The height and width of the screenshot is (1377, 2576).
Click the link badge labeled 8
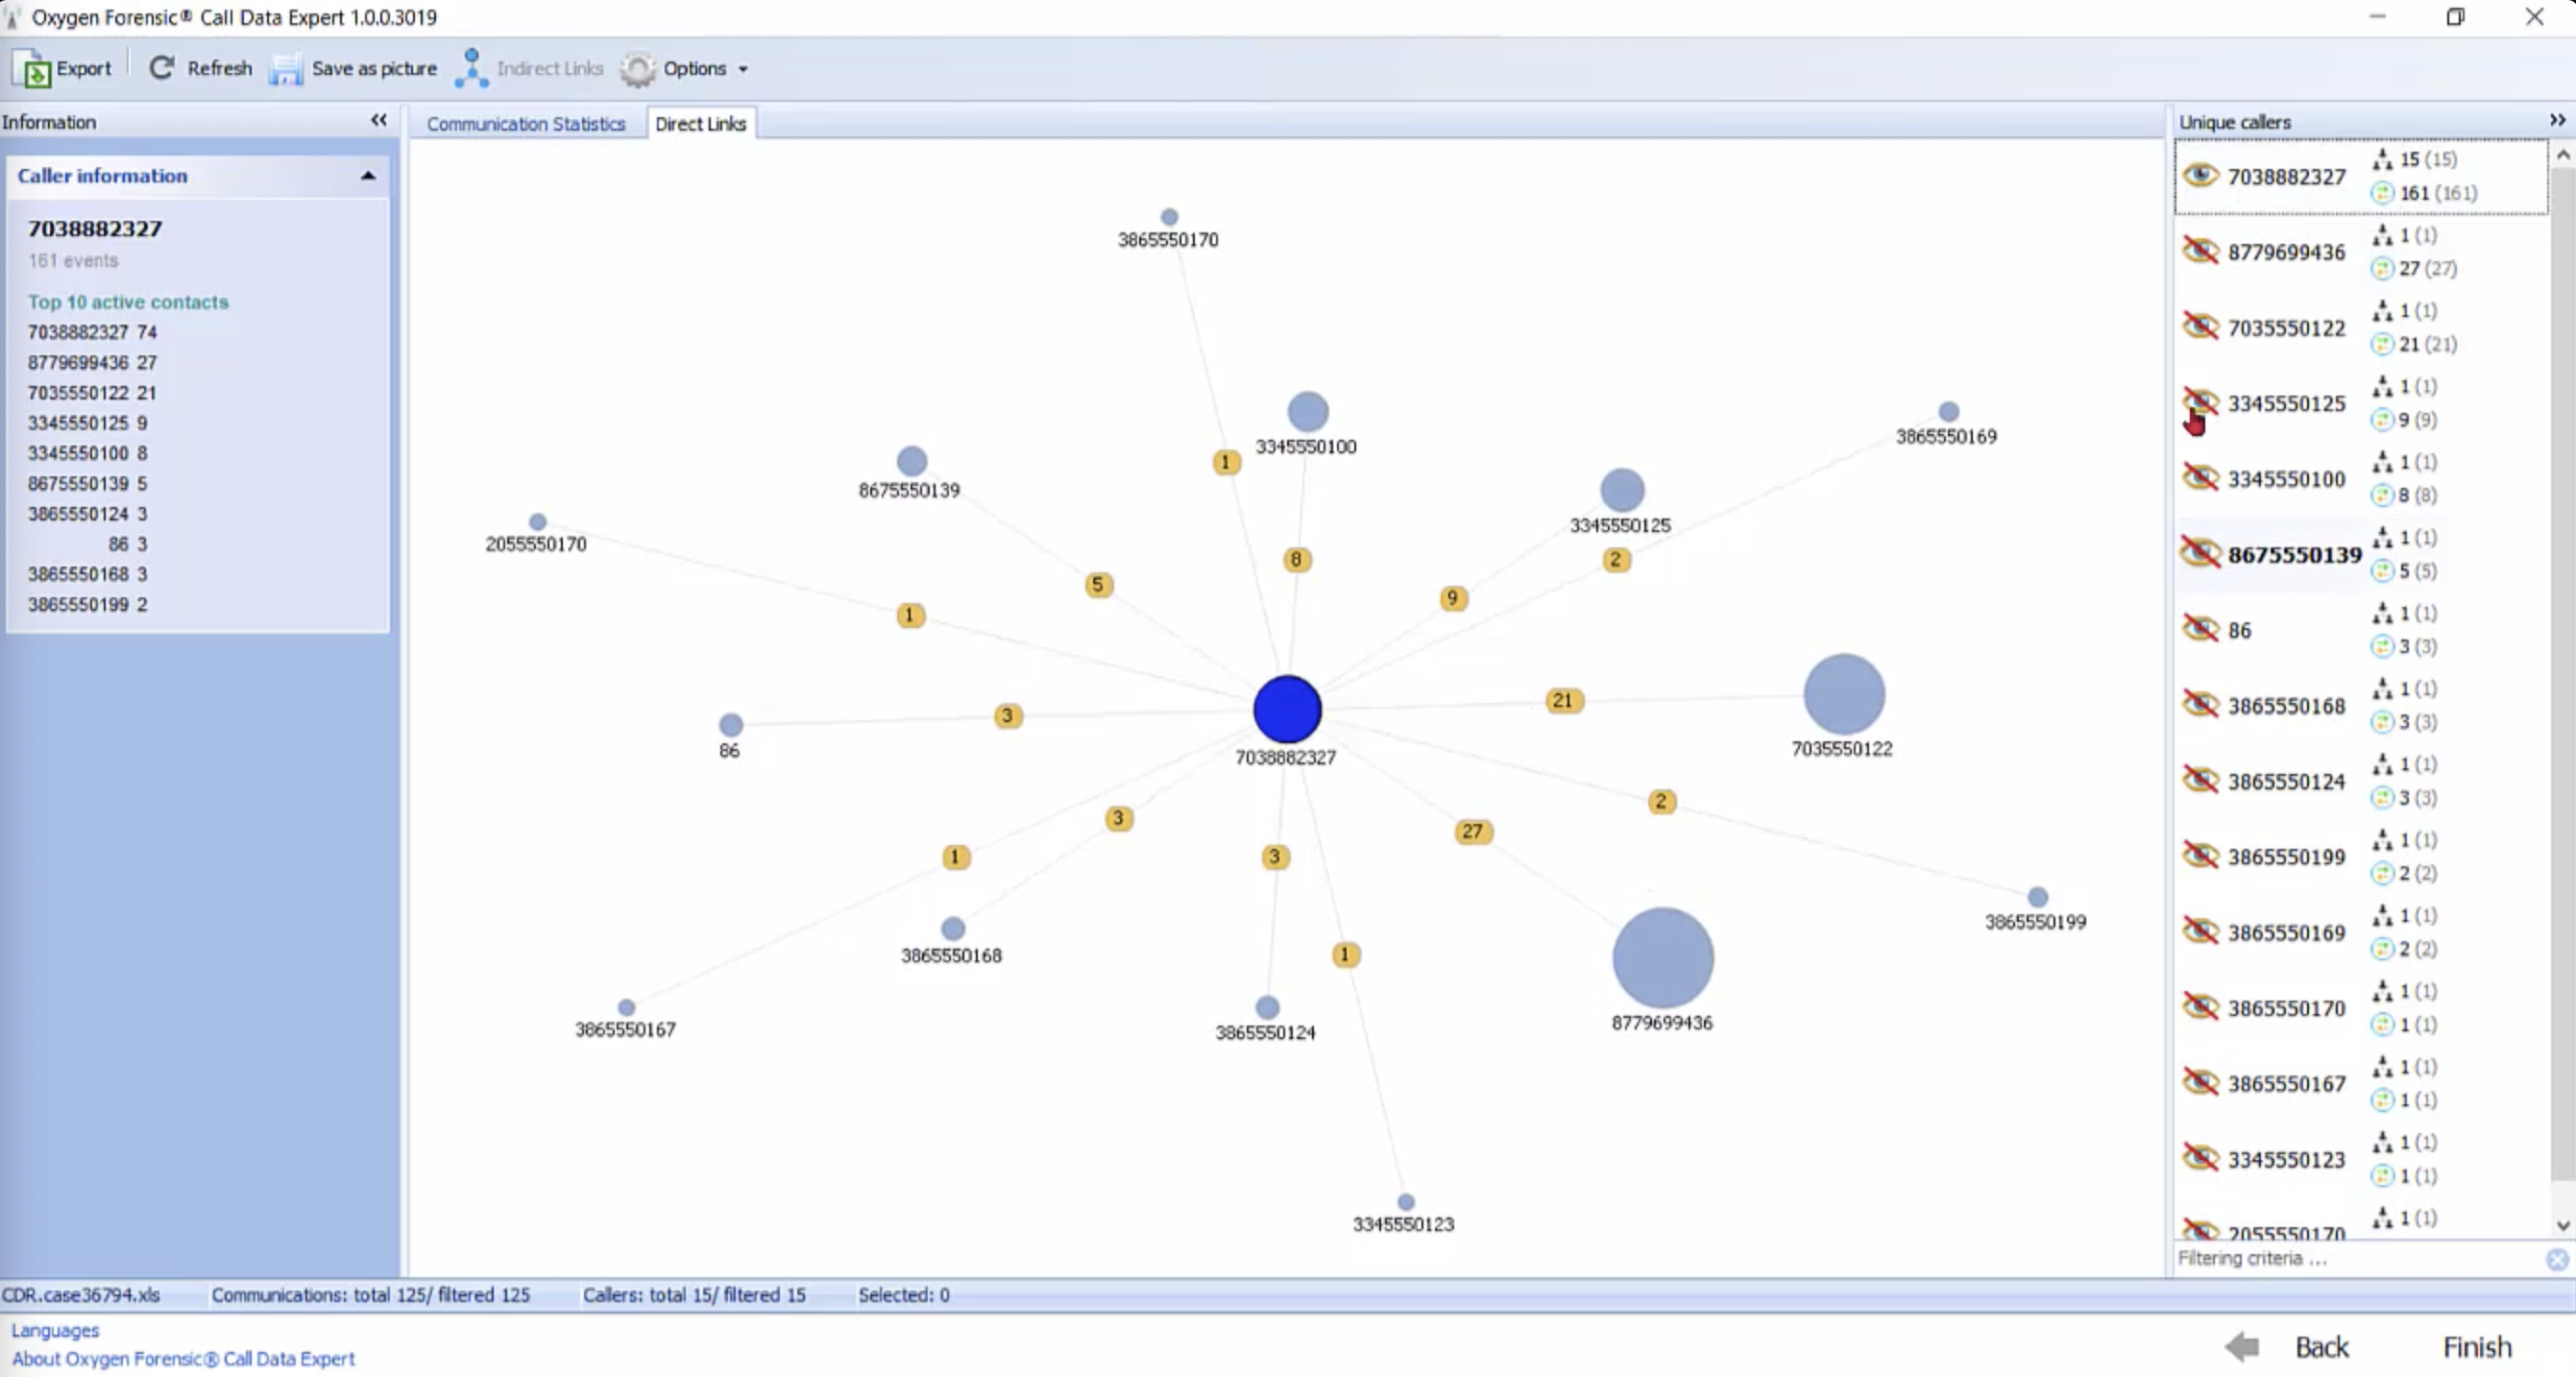tap(1296, 559)
